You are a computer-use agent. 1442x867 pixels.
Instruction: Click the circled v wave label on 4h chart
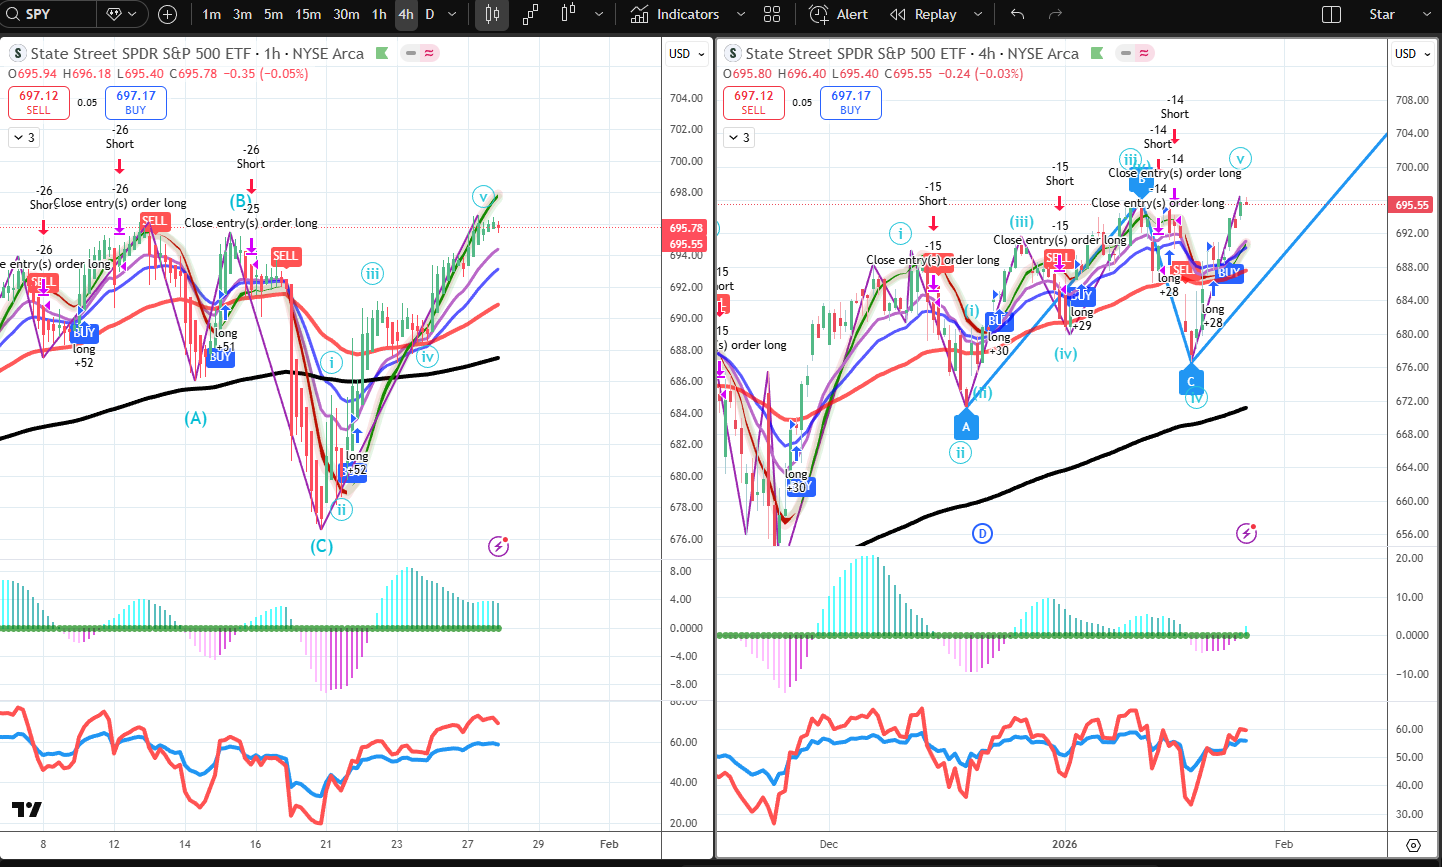1240,158
